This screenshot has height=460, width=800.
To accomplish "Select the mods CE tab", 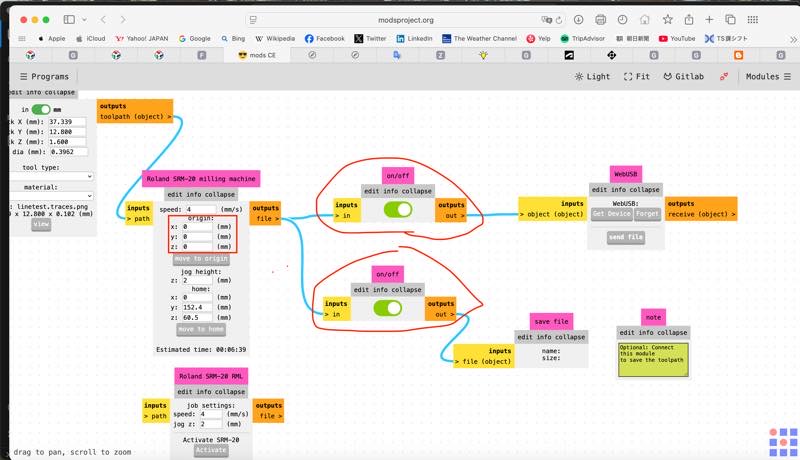I will click(257, 55).
